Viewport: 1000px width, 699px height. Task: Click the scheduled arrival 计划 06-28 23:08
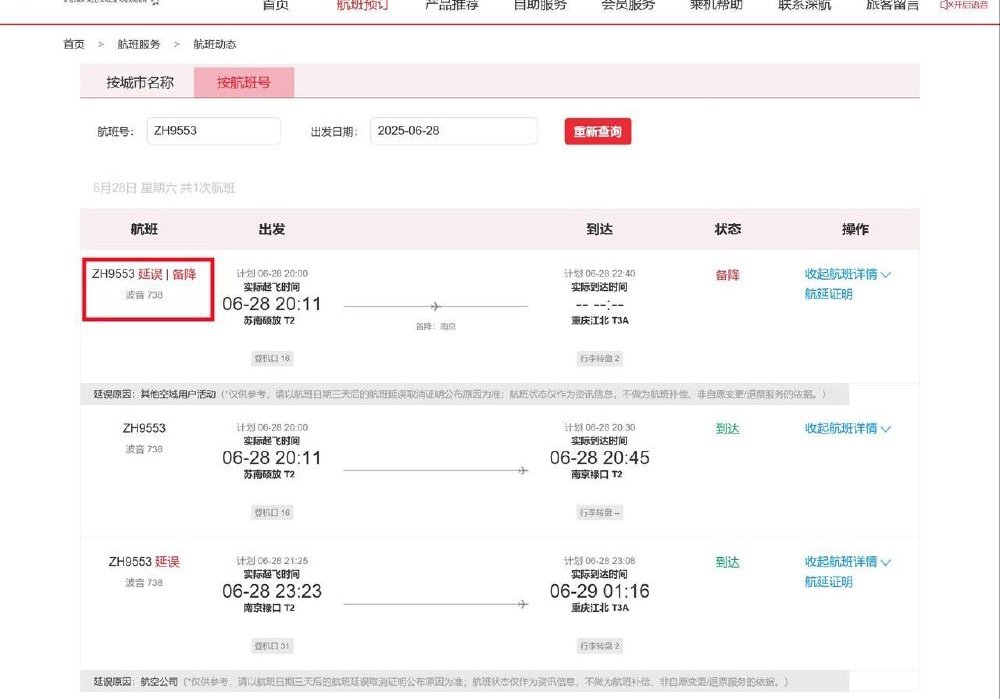click(x=599, y=561)
